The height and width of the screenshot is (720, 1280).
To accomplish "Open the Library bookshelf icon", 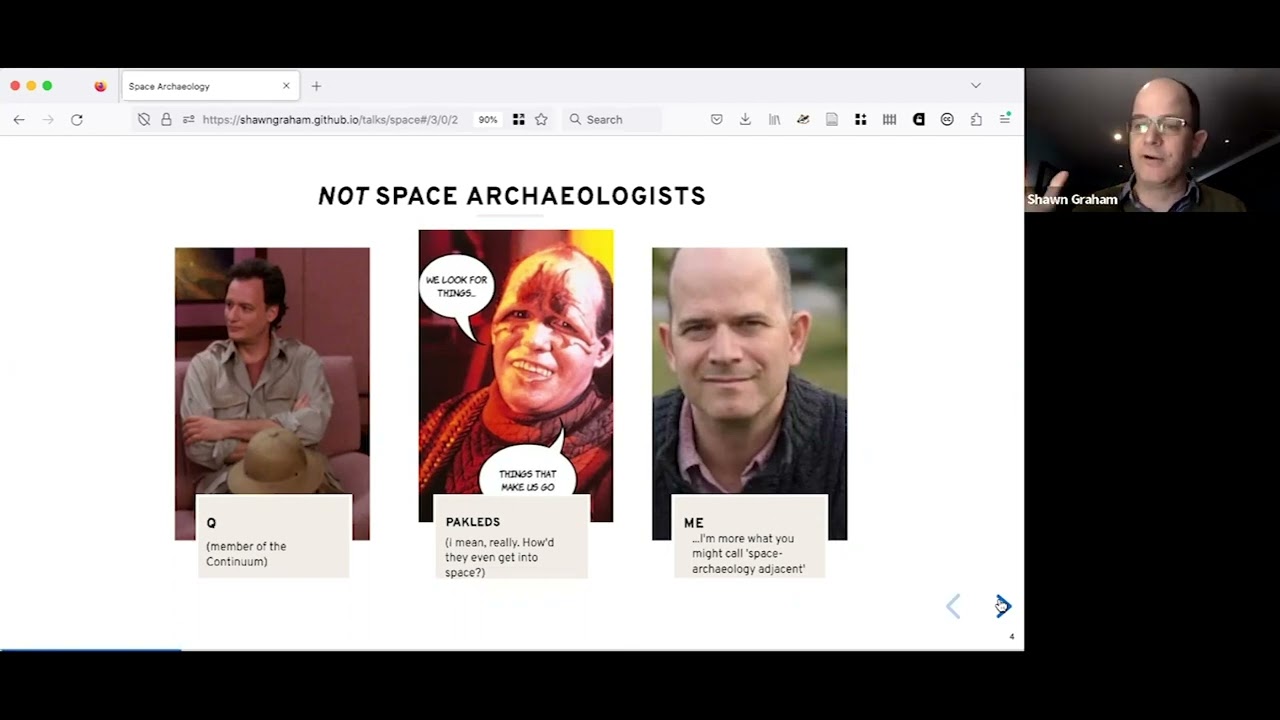I will coord(774,119).
